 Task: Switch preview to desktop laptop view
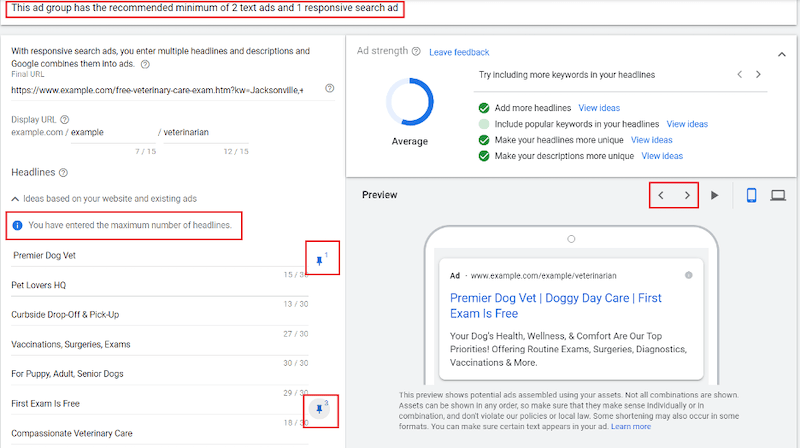click(x=778, y=195)
